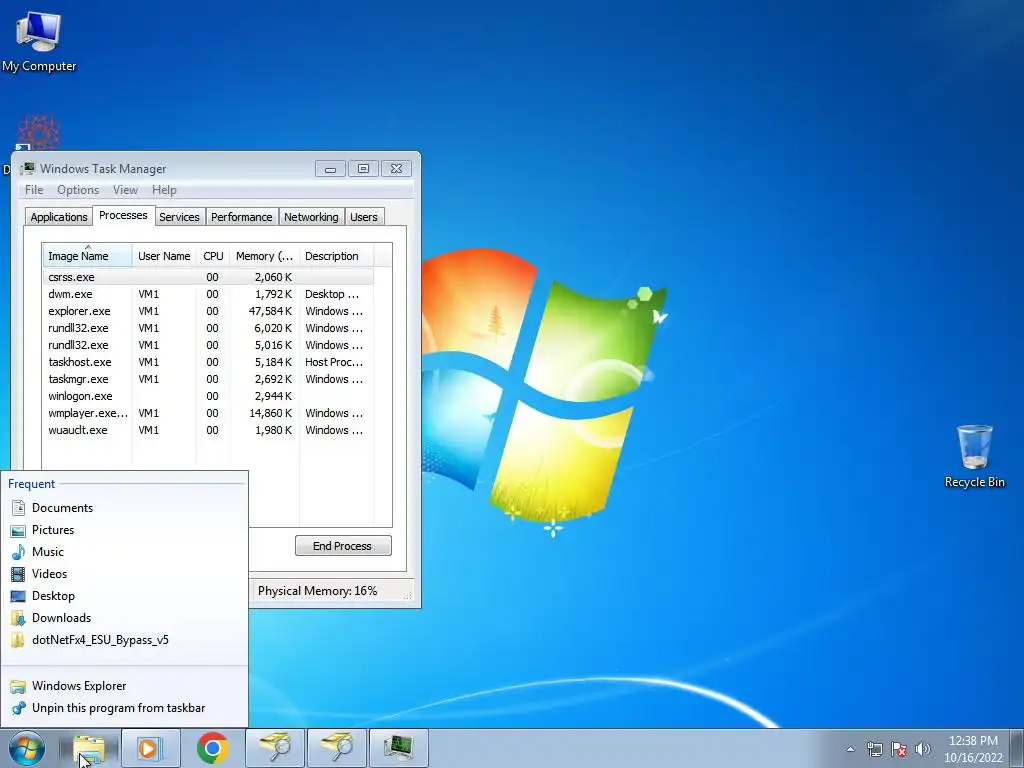Launch Windows Media Player from taskbar
This screenshot has width=1024, height=768.
tap(150, 748)
